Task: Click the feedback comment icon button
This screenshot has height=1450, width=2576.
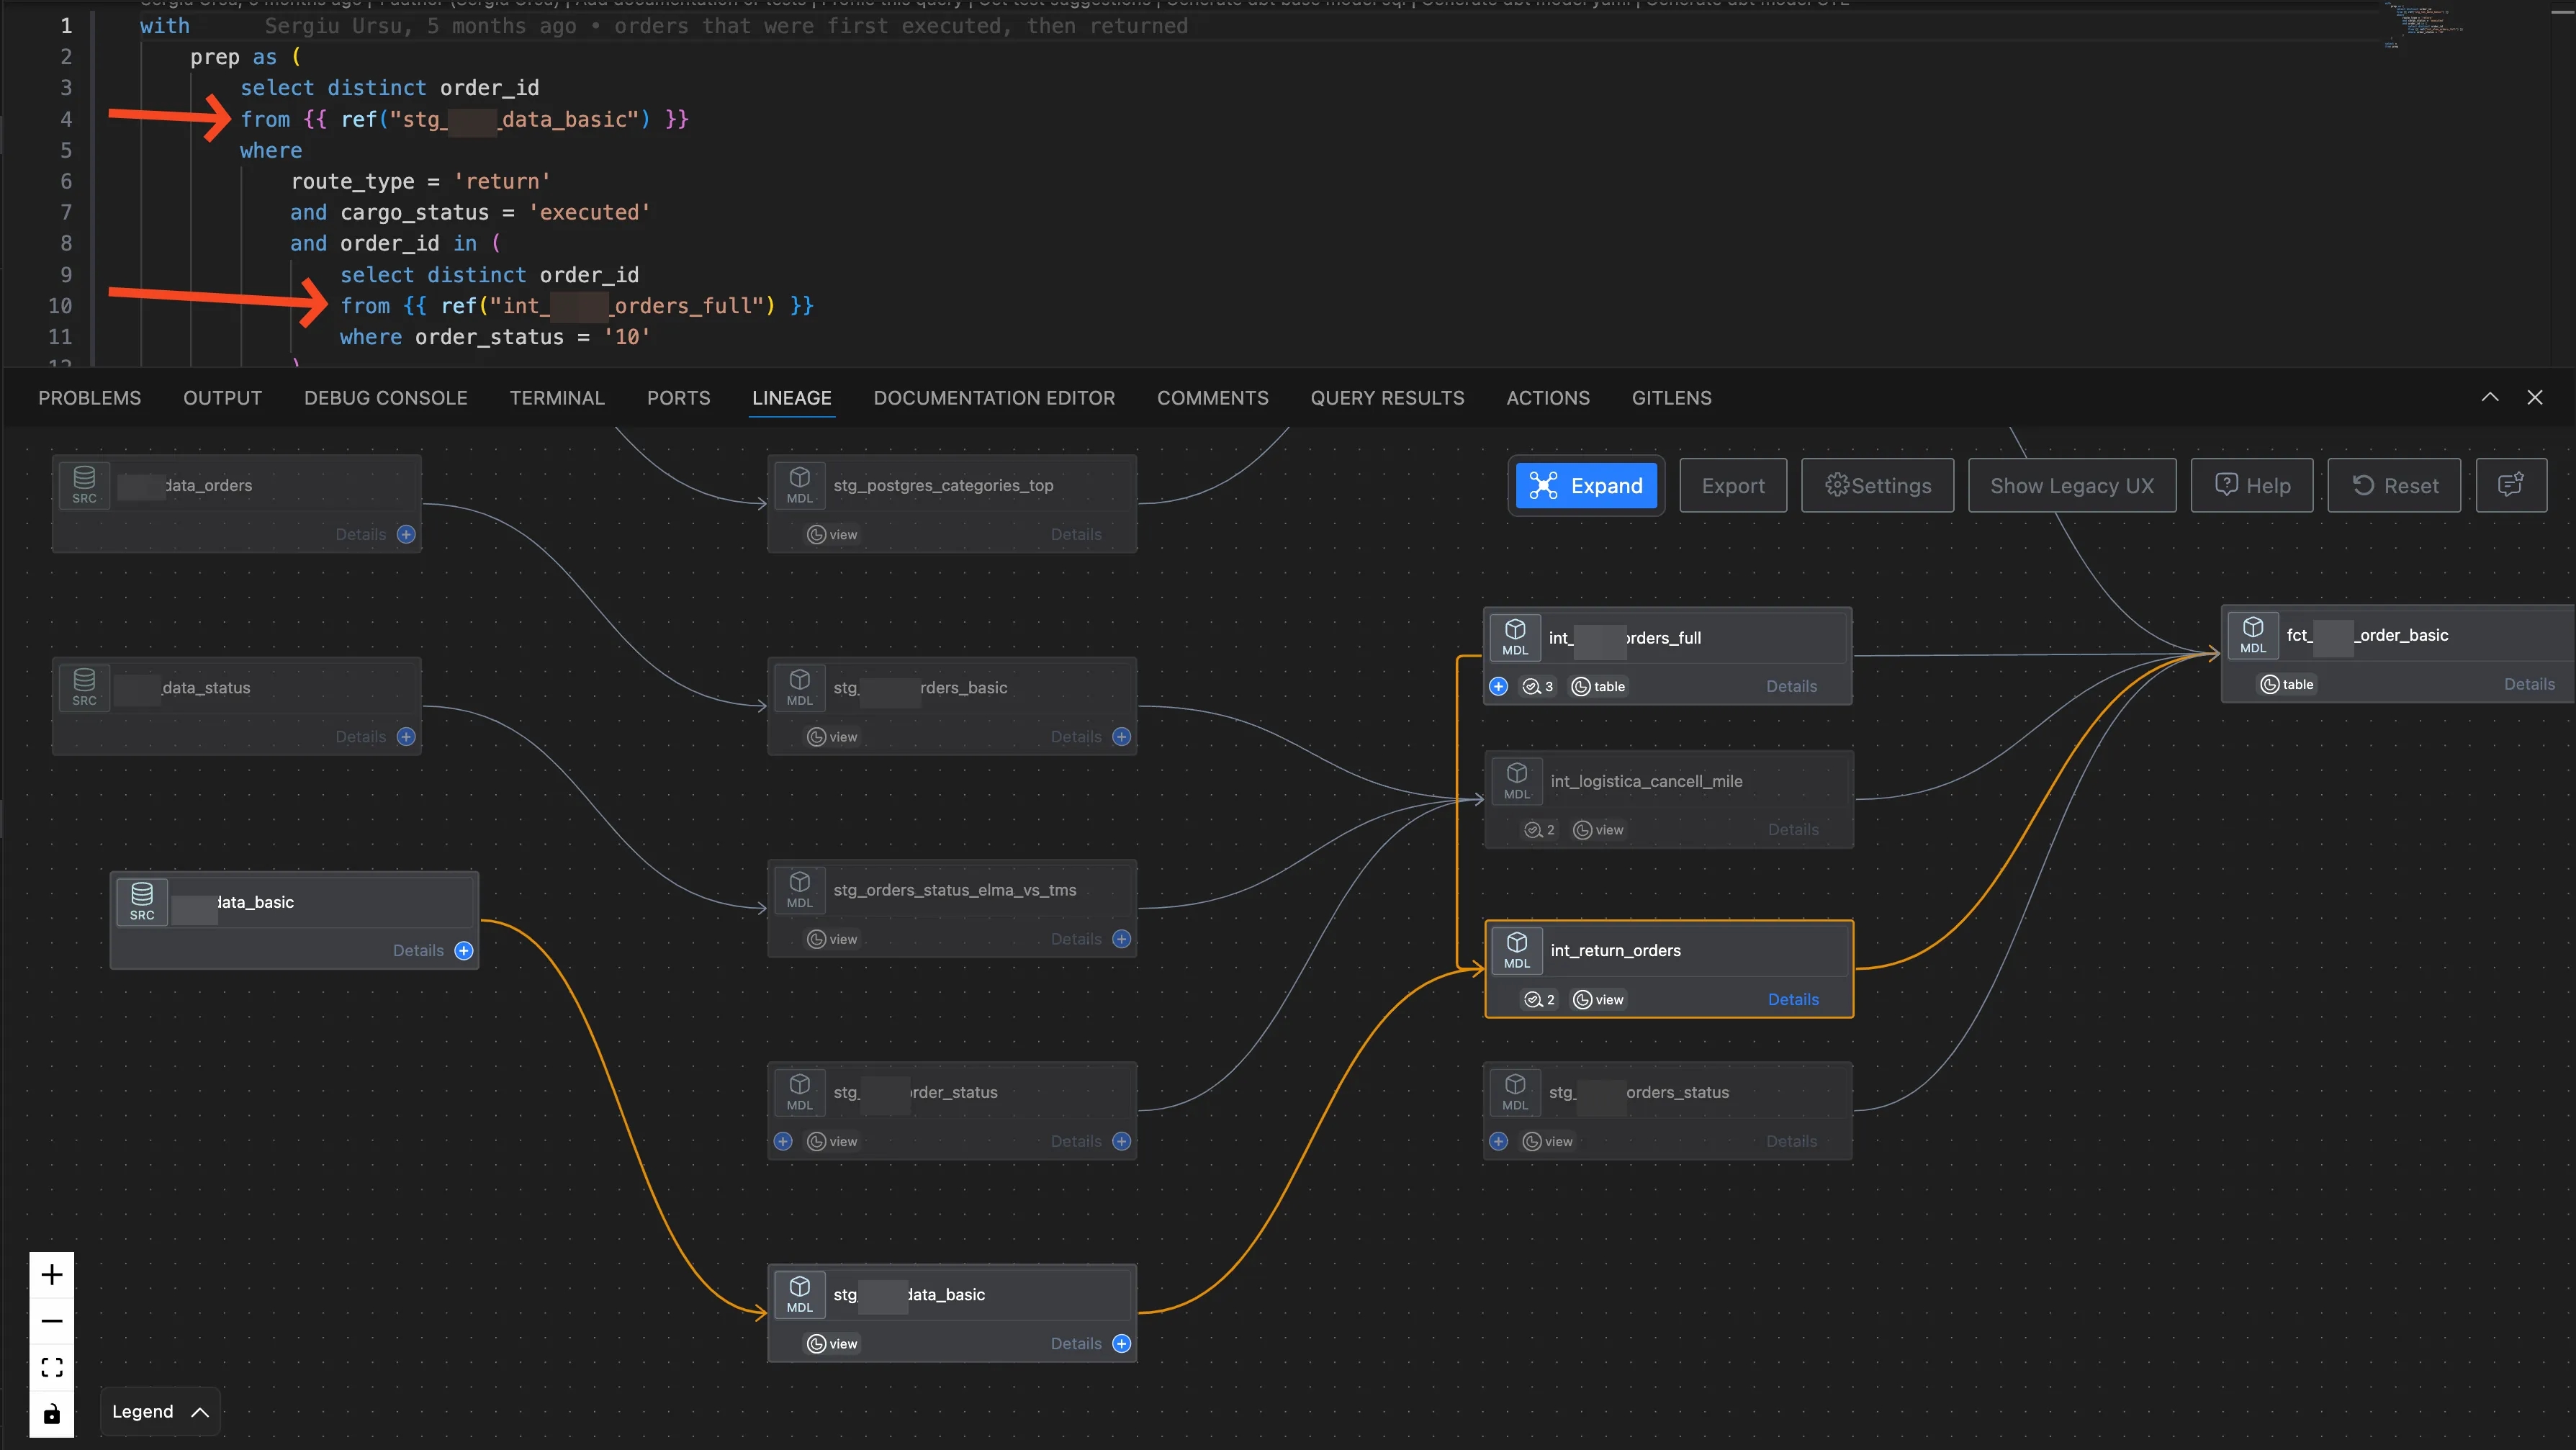Action: click(x=2511, y=486)
